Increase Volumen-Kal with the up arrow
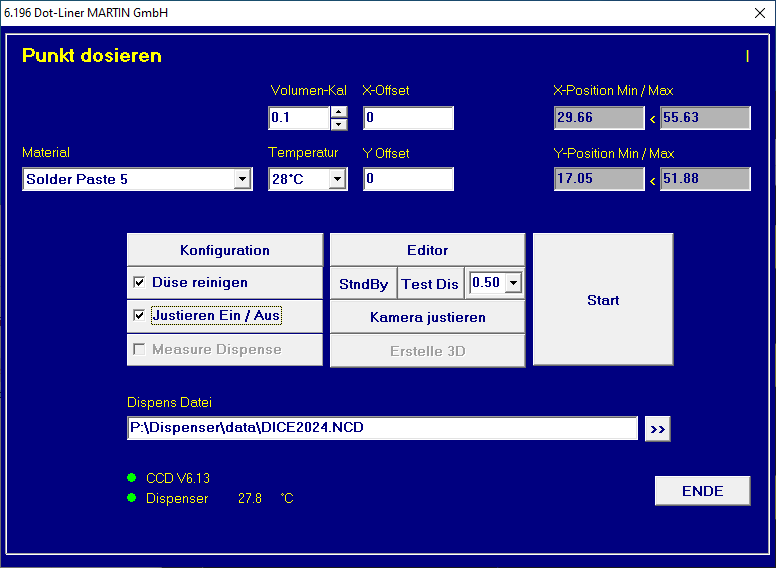 point(339,112)
